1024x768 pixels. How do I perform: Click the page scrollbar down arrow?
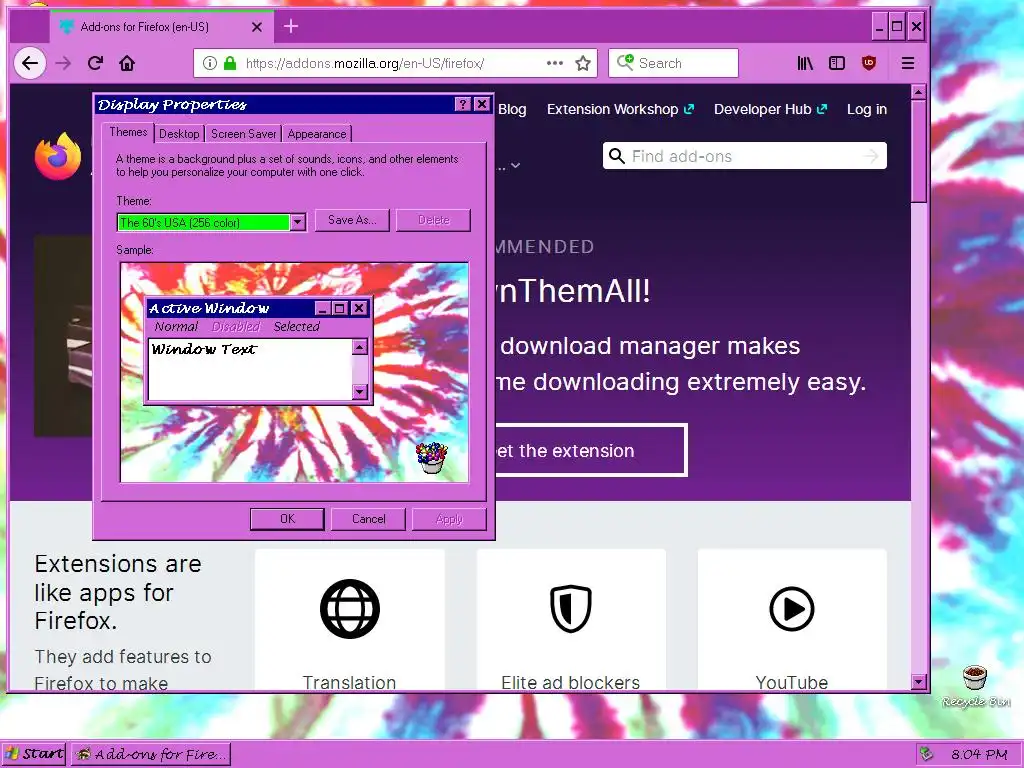tap(918, 682)
